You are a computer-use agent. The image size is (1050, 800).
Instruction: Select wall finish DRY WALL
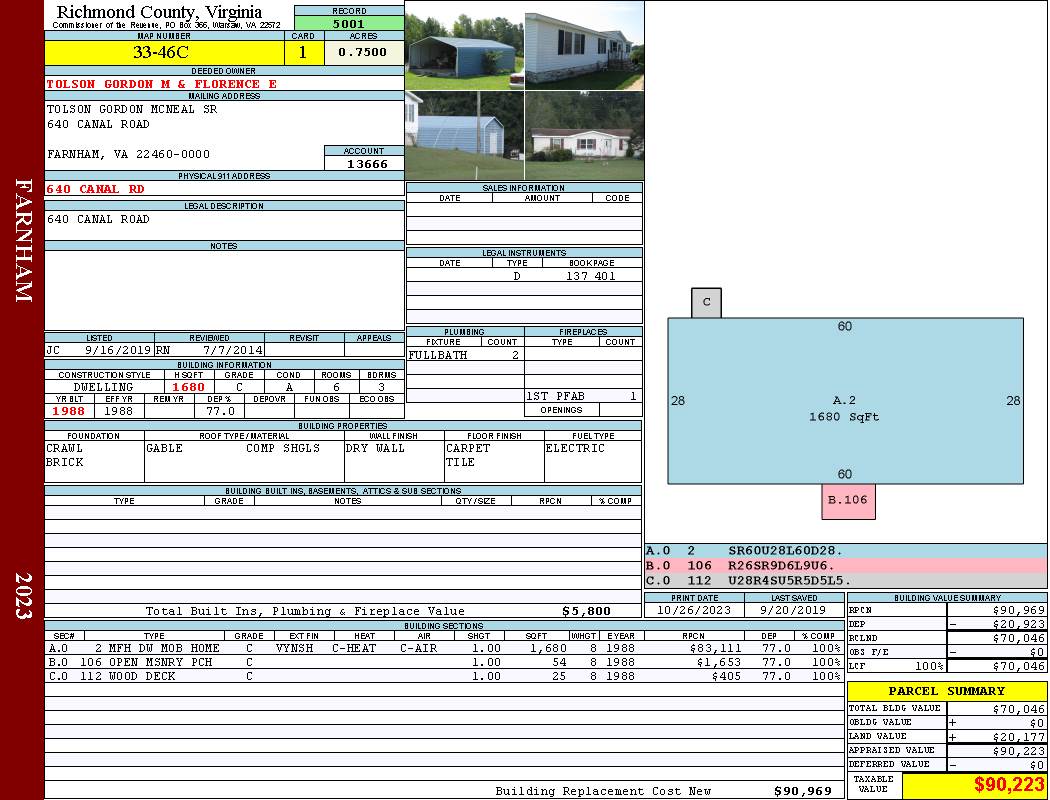(x=375, y=448)
